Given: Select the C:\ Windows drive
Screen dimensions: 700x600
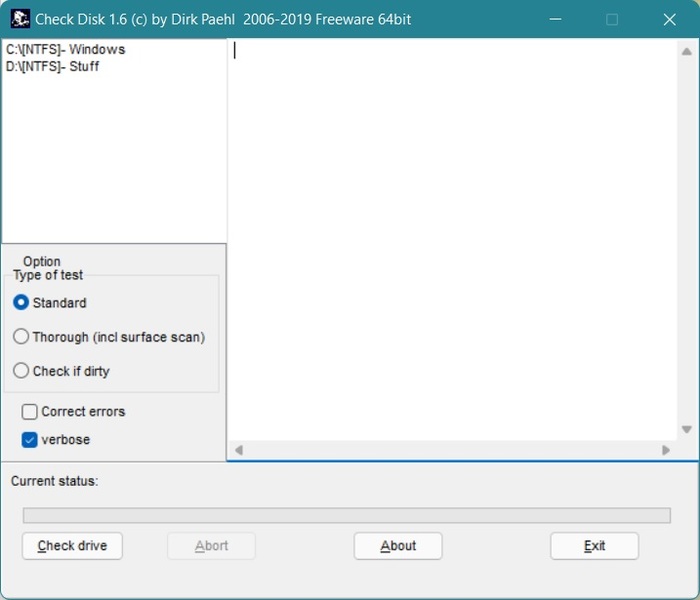Looking at the screenshot, I should coord(65,49).
